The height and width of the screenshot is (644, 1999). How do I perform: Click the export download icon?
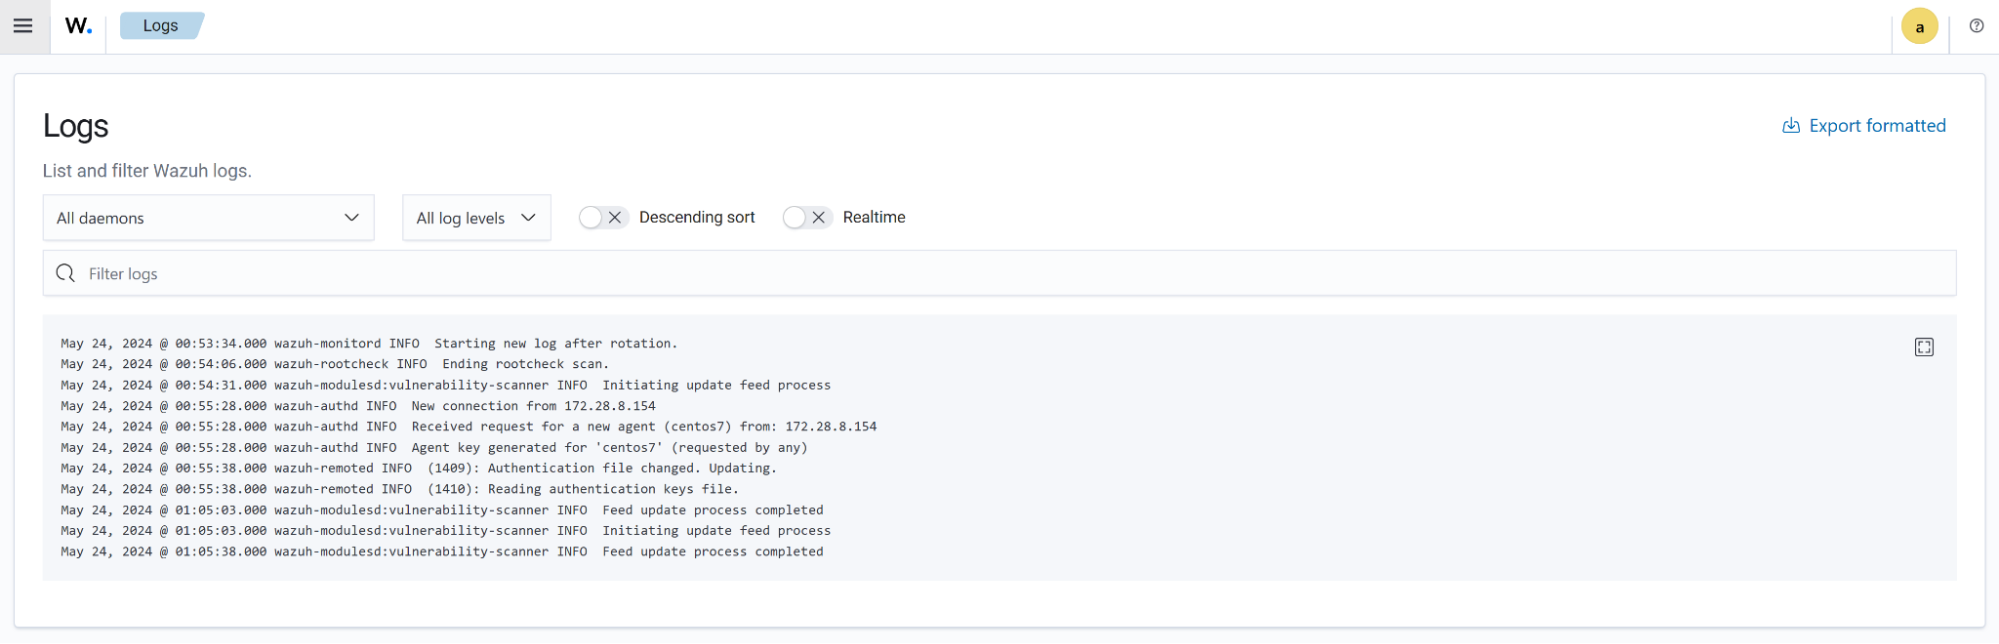click(x=1791, y=126)
